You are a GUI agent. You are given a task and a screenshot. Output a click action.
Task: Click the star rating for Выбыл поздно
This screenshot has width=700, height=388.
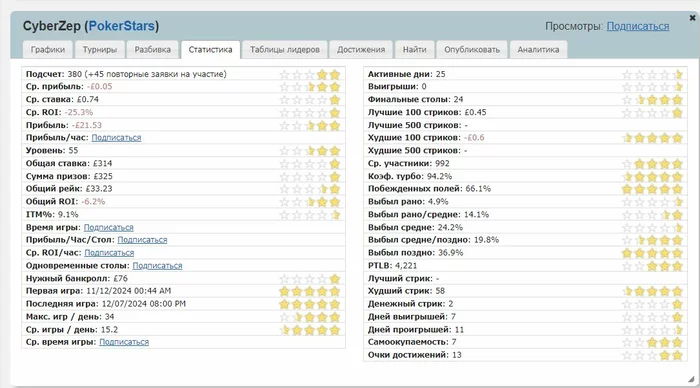[652, 254]
